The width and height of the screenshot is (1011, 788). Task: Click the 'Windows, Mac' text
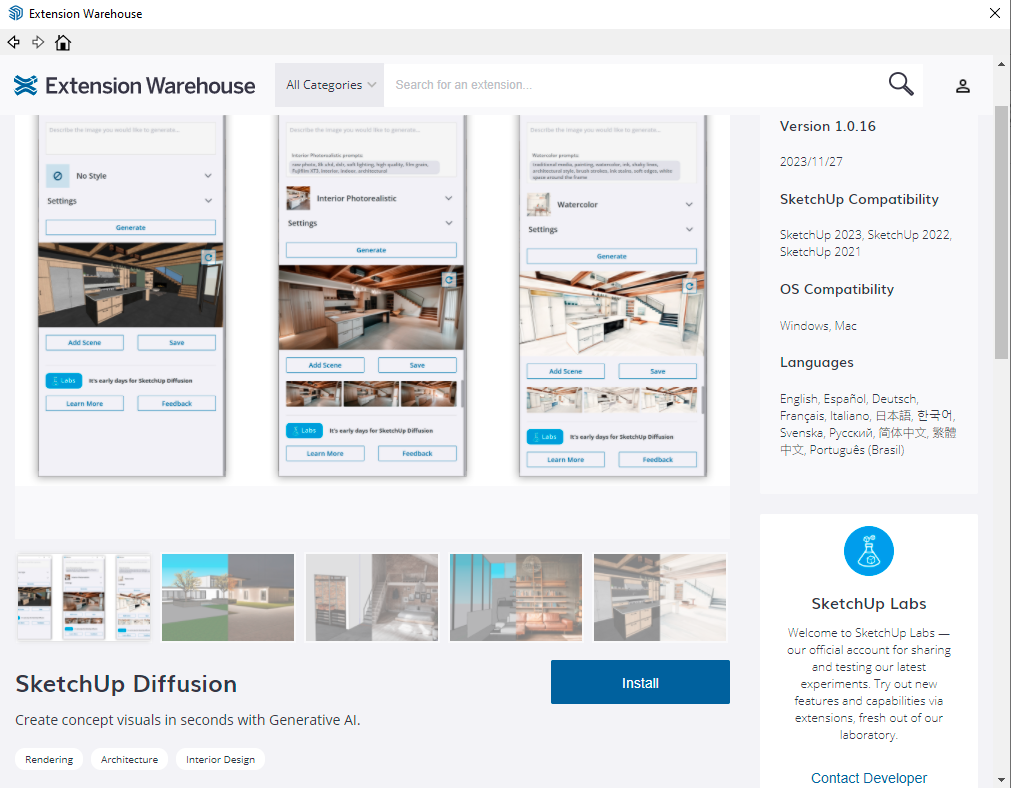click(818, 326)
